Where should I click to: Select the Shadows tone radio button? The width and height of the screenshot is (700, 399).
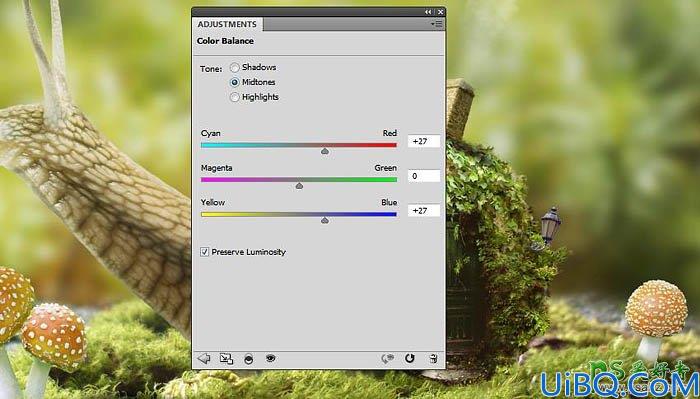point(235,68)
